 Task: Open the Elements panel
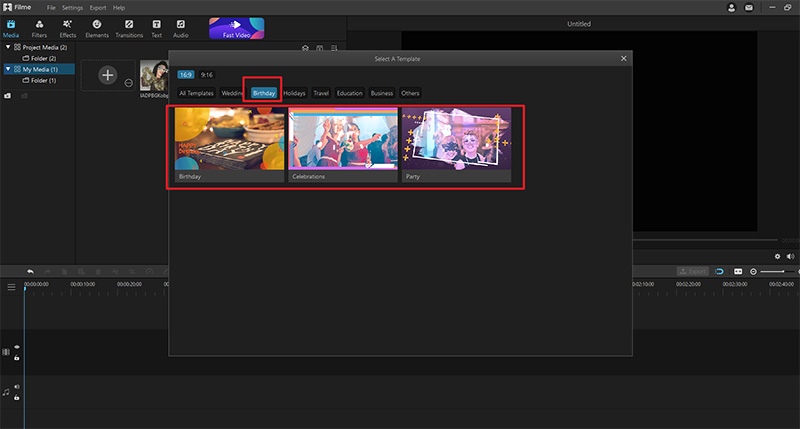click(x=97, y=29)
